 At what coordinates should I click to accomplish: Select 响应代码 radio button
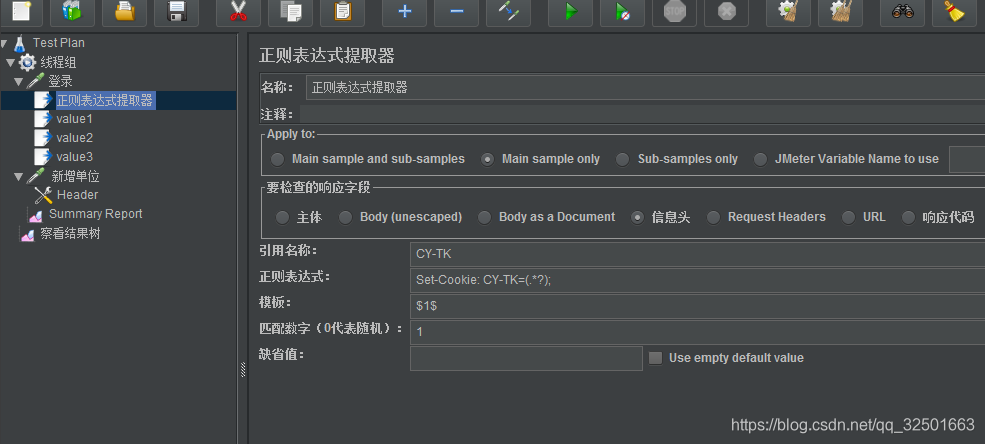tap(908, 217)
